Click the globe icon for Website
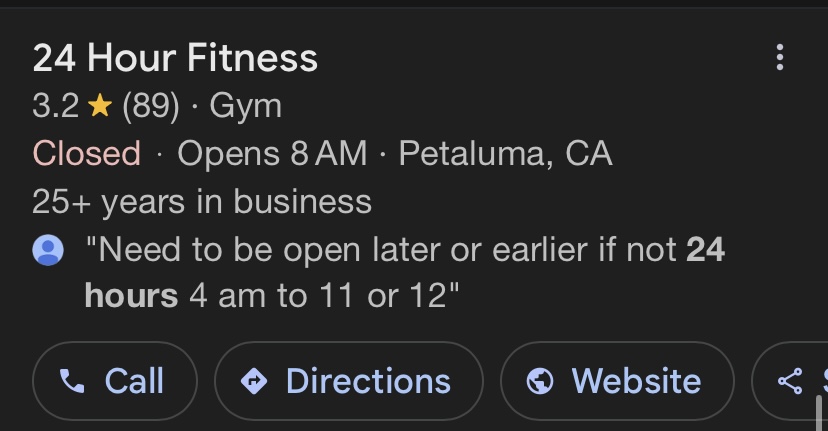Screen dimensions: 828x431 (540, 381)
